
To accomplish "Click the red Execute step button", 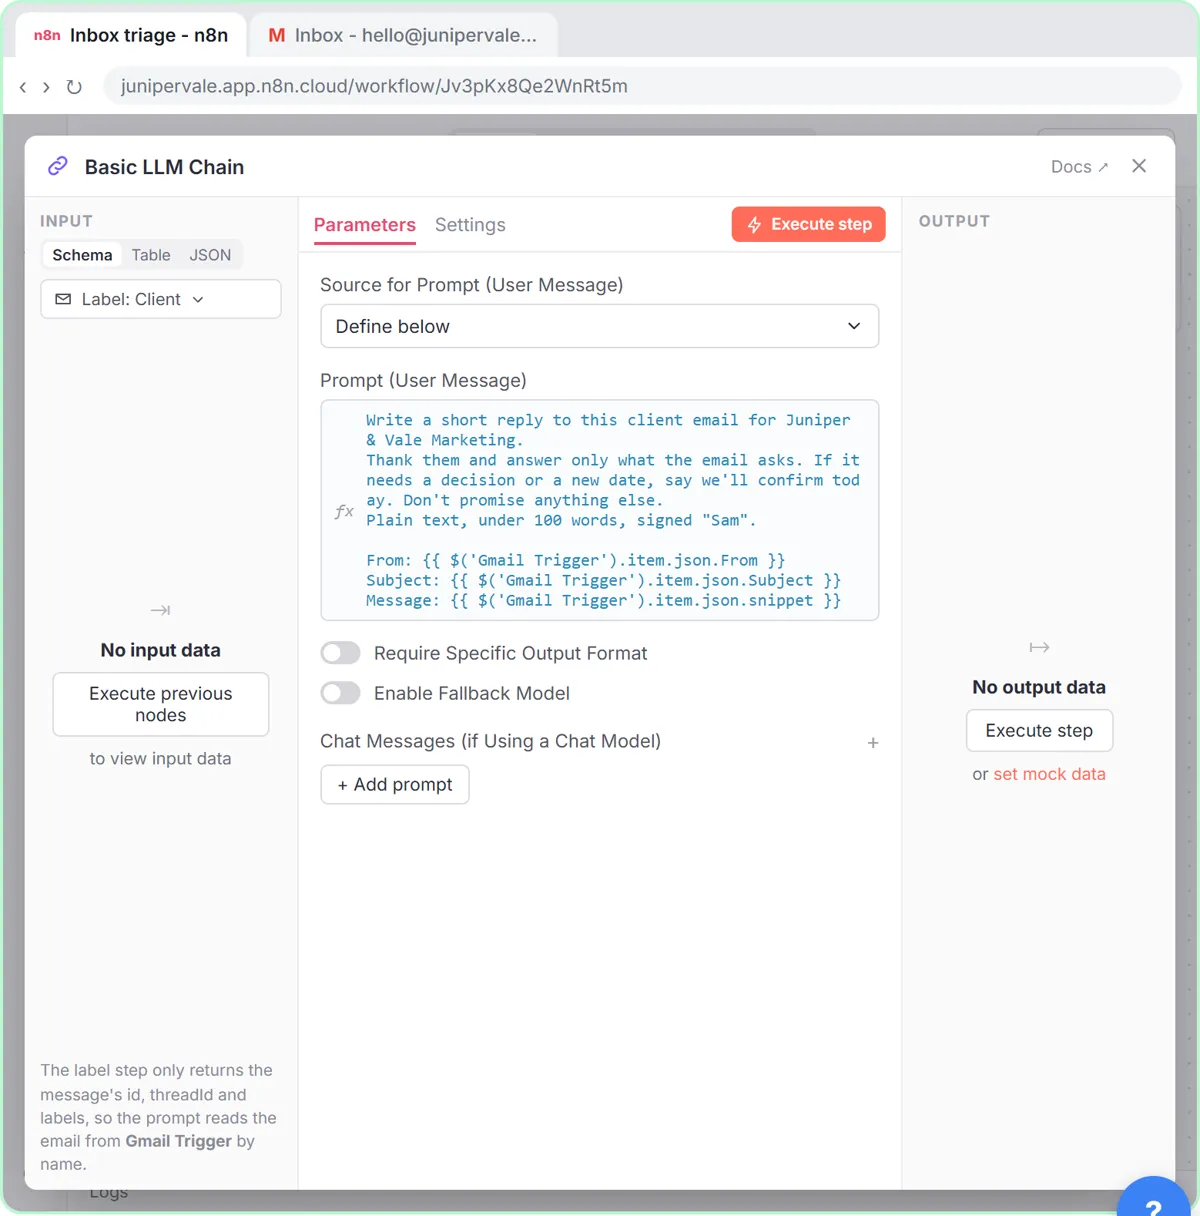I will tap(809, 224).
